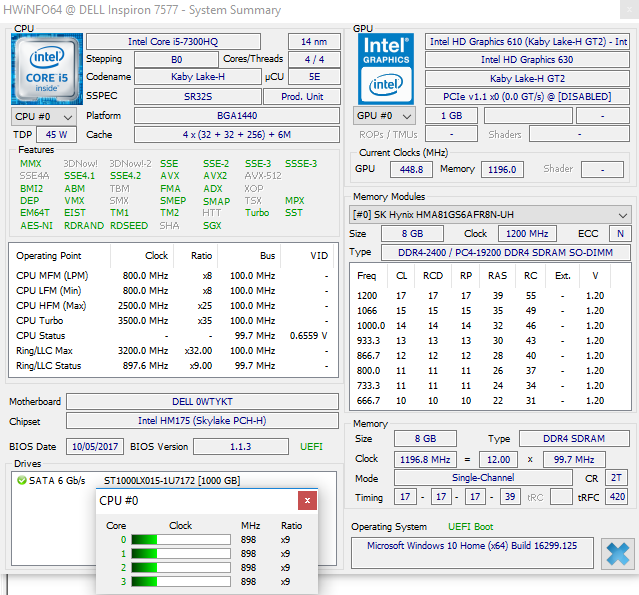Click the PCIe v1.1 x0 DISABLED field
This screenshot has height=595, width=639.
[x=527, y=97]
